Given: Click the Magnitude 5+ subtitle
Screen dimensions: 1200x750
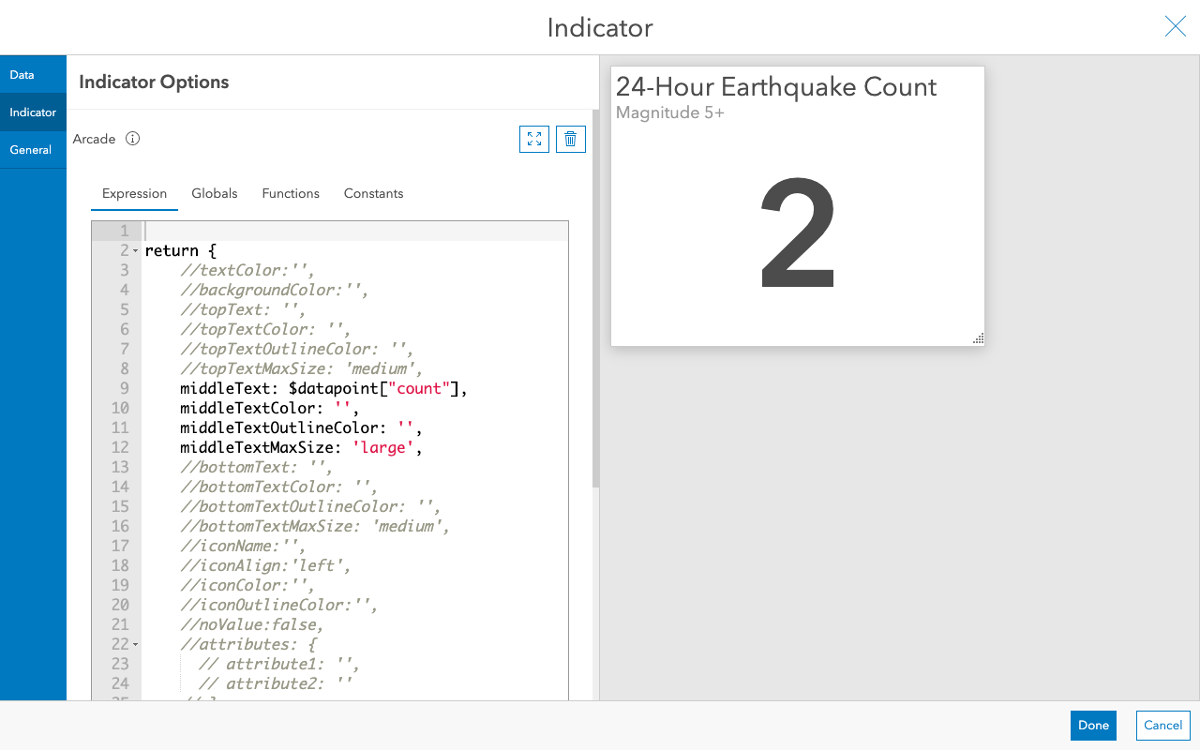Looking at the screenshot, I should (x=670, y=113).
